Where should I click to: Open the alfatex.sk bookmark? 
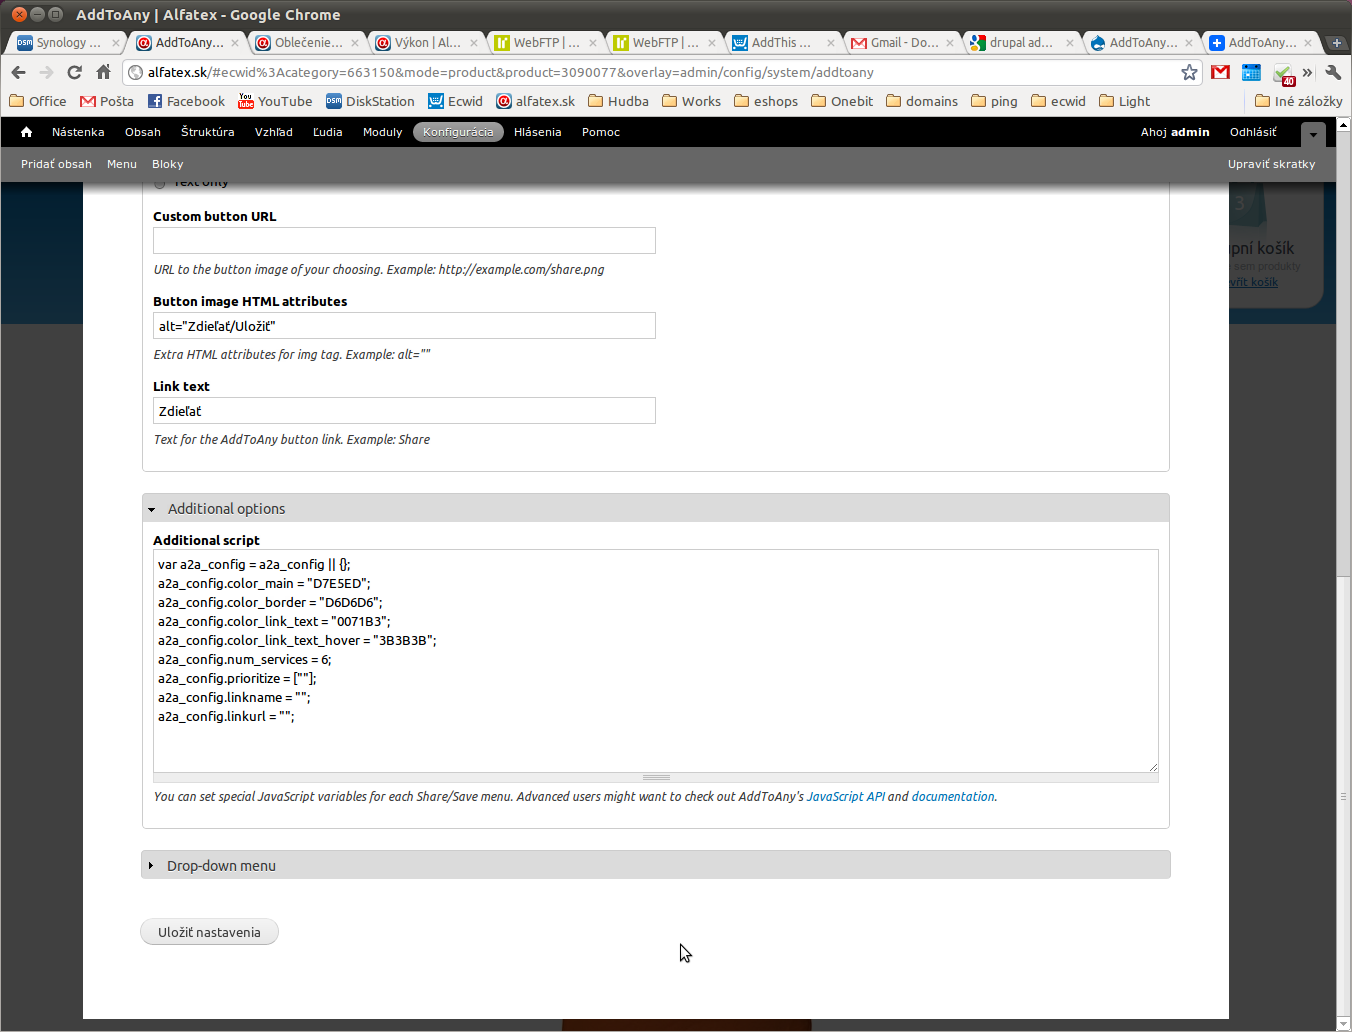[535, 101]
